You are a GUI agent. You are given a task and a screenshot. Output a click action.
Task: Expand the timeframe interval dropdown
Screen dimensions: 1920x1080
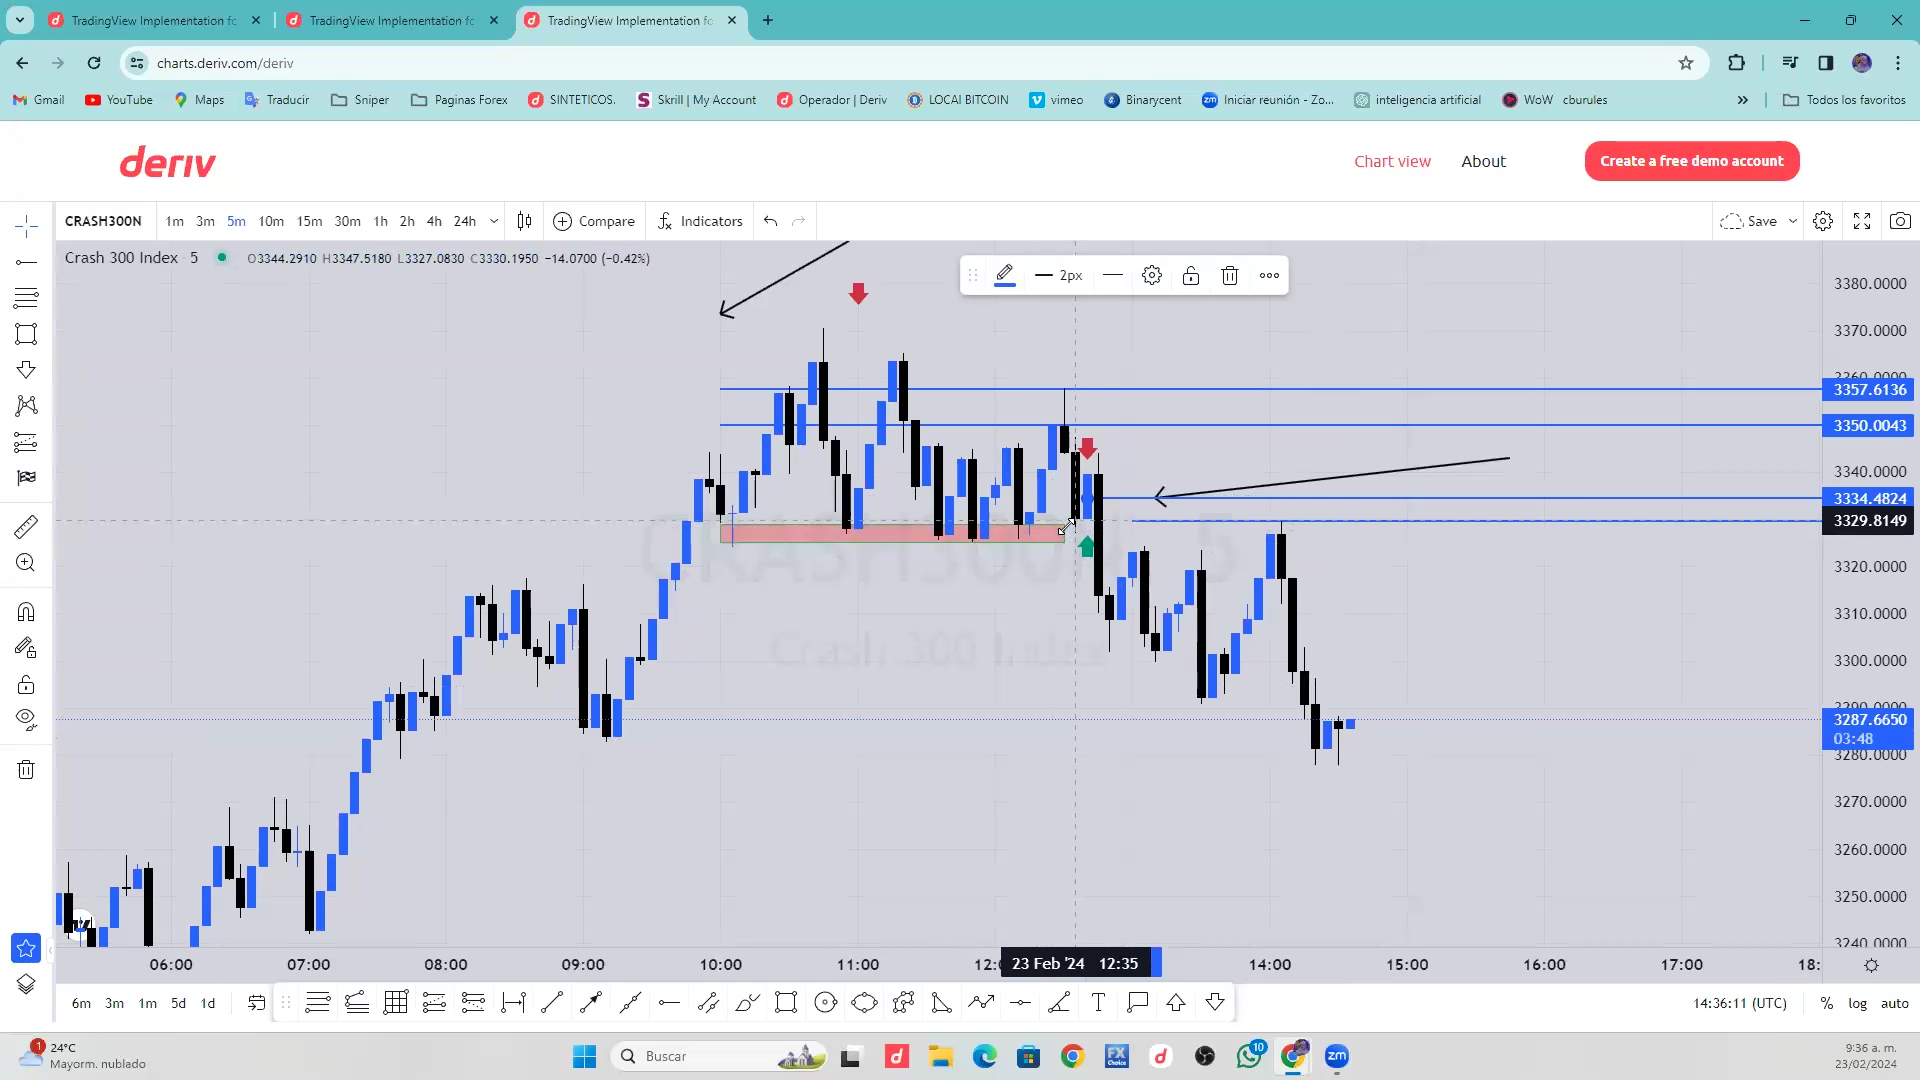(494, 221)
